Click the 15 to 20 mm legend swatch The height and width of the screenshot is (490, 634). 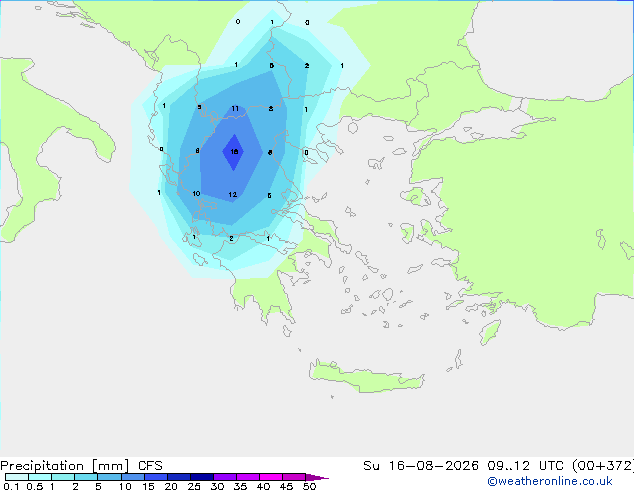(156, 477)
